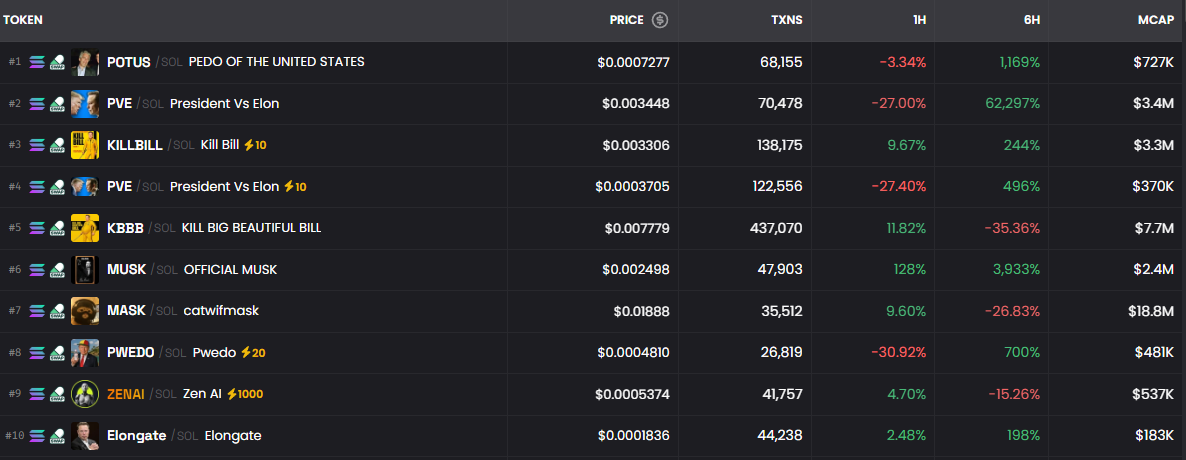Click the PumpSwap icon in KILLBILL row
The width and height of the screenshot is (1186, 460).
click(58, 145)
